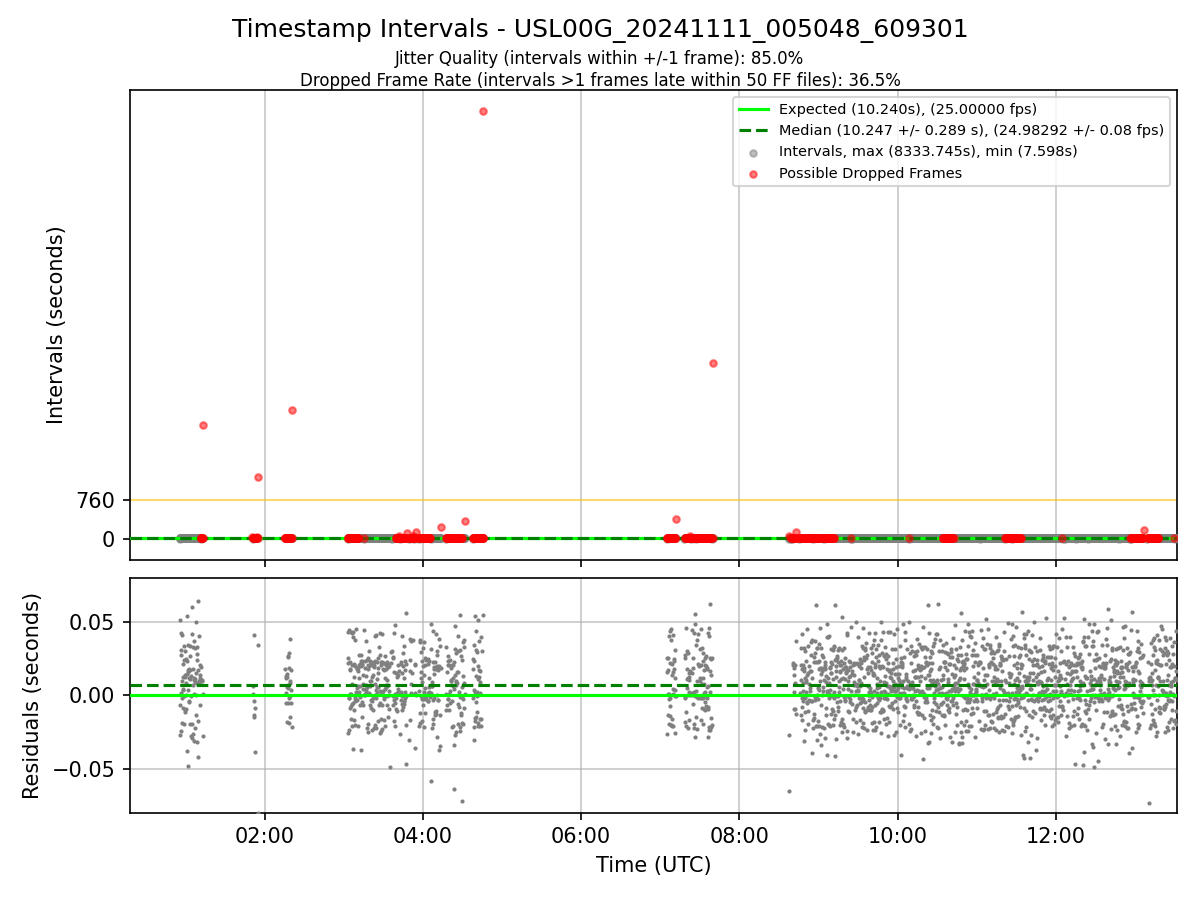This screenshot has height=900, width=1200.
Task: Click the green line swatch for Expected in legend
Action: pos(754,109)
